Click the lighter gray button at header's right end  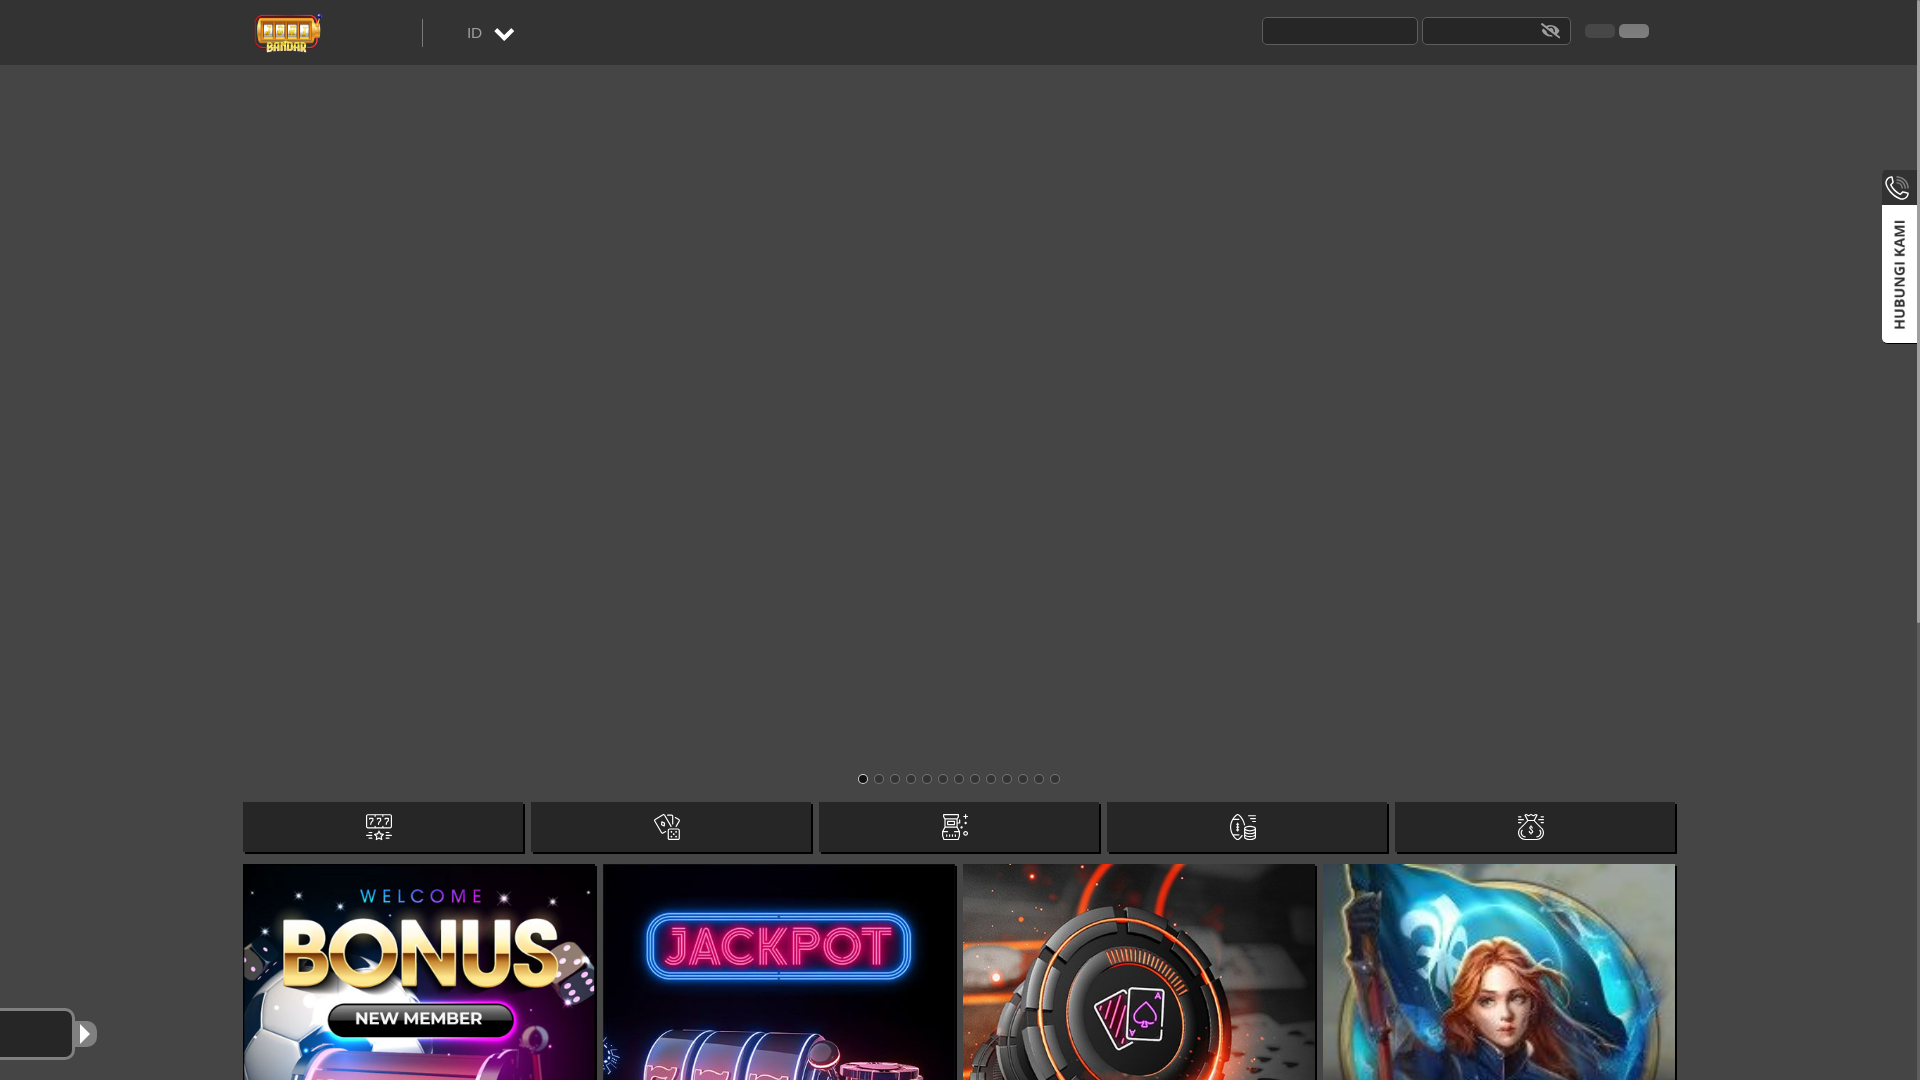click(1634, 31)
